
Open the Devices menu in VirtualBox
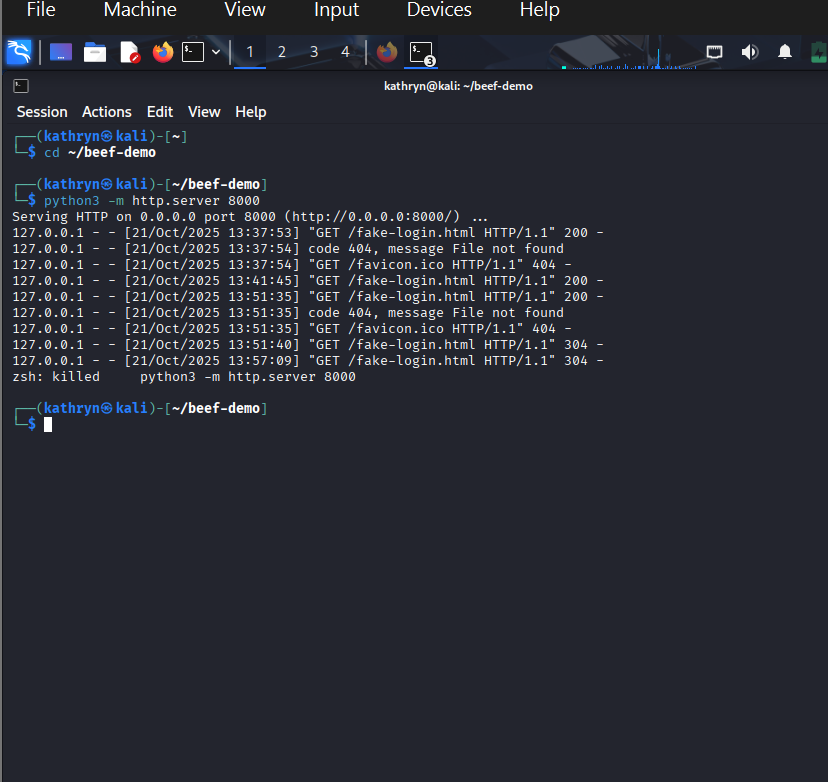(438, 11)
